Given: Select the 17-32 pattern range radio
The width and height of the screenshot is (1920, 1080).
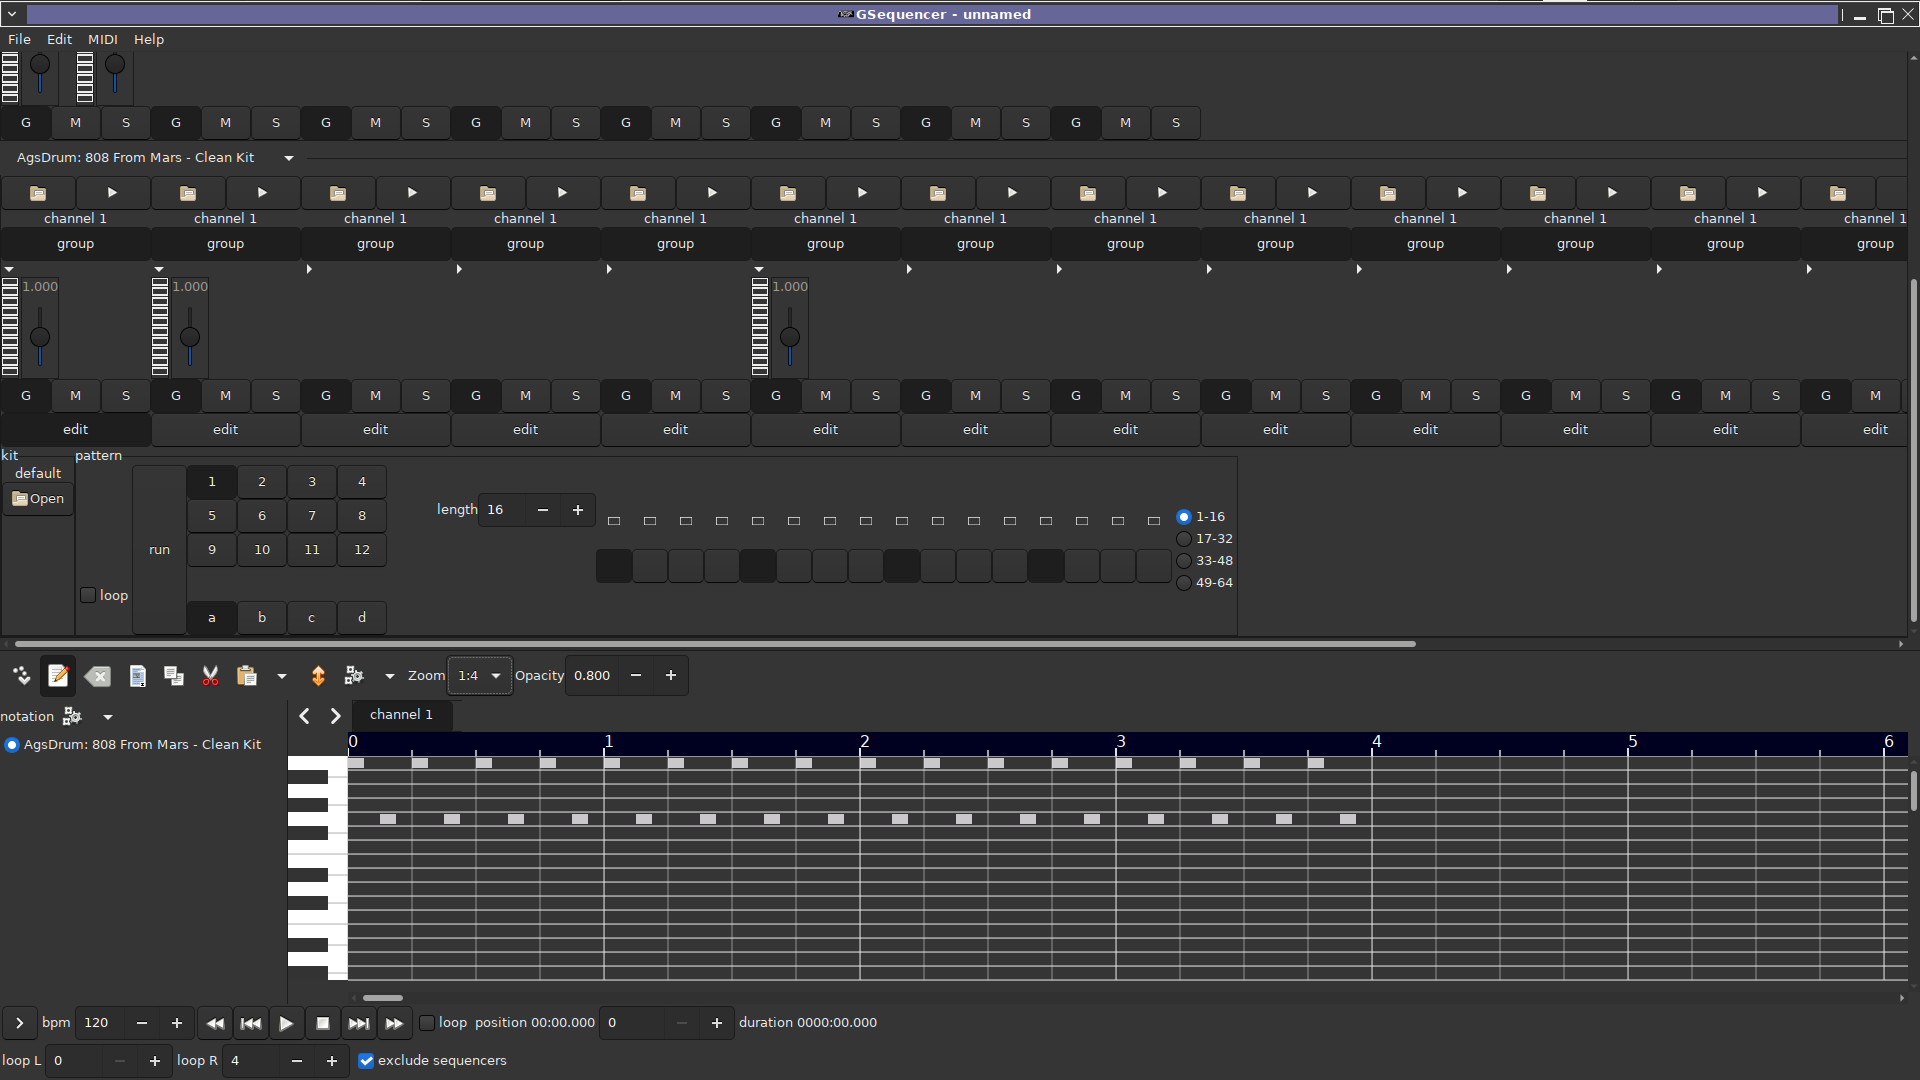Looking at the screenshot, I should [1184, 539].
